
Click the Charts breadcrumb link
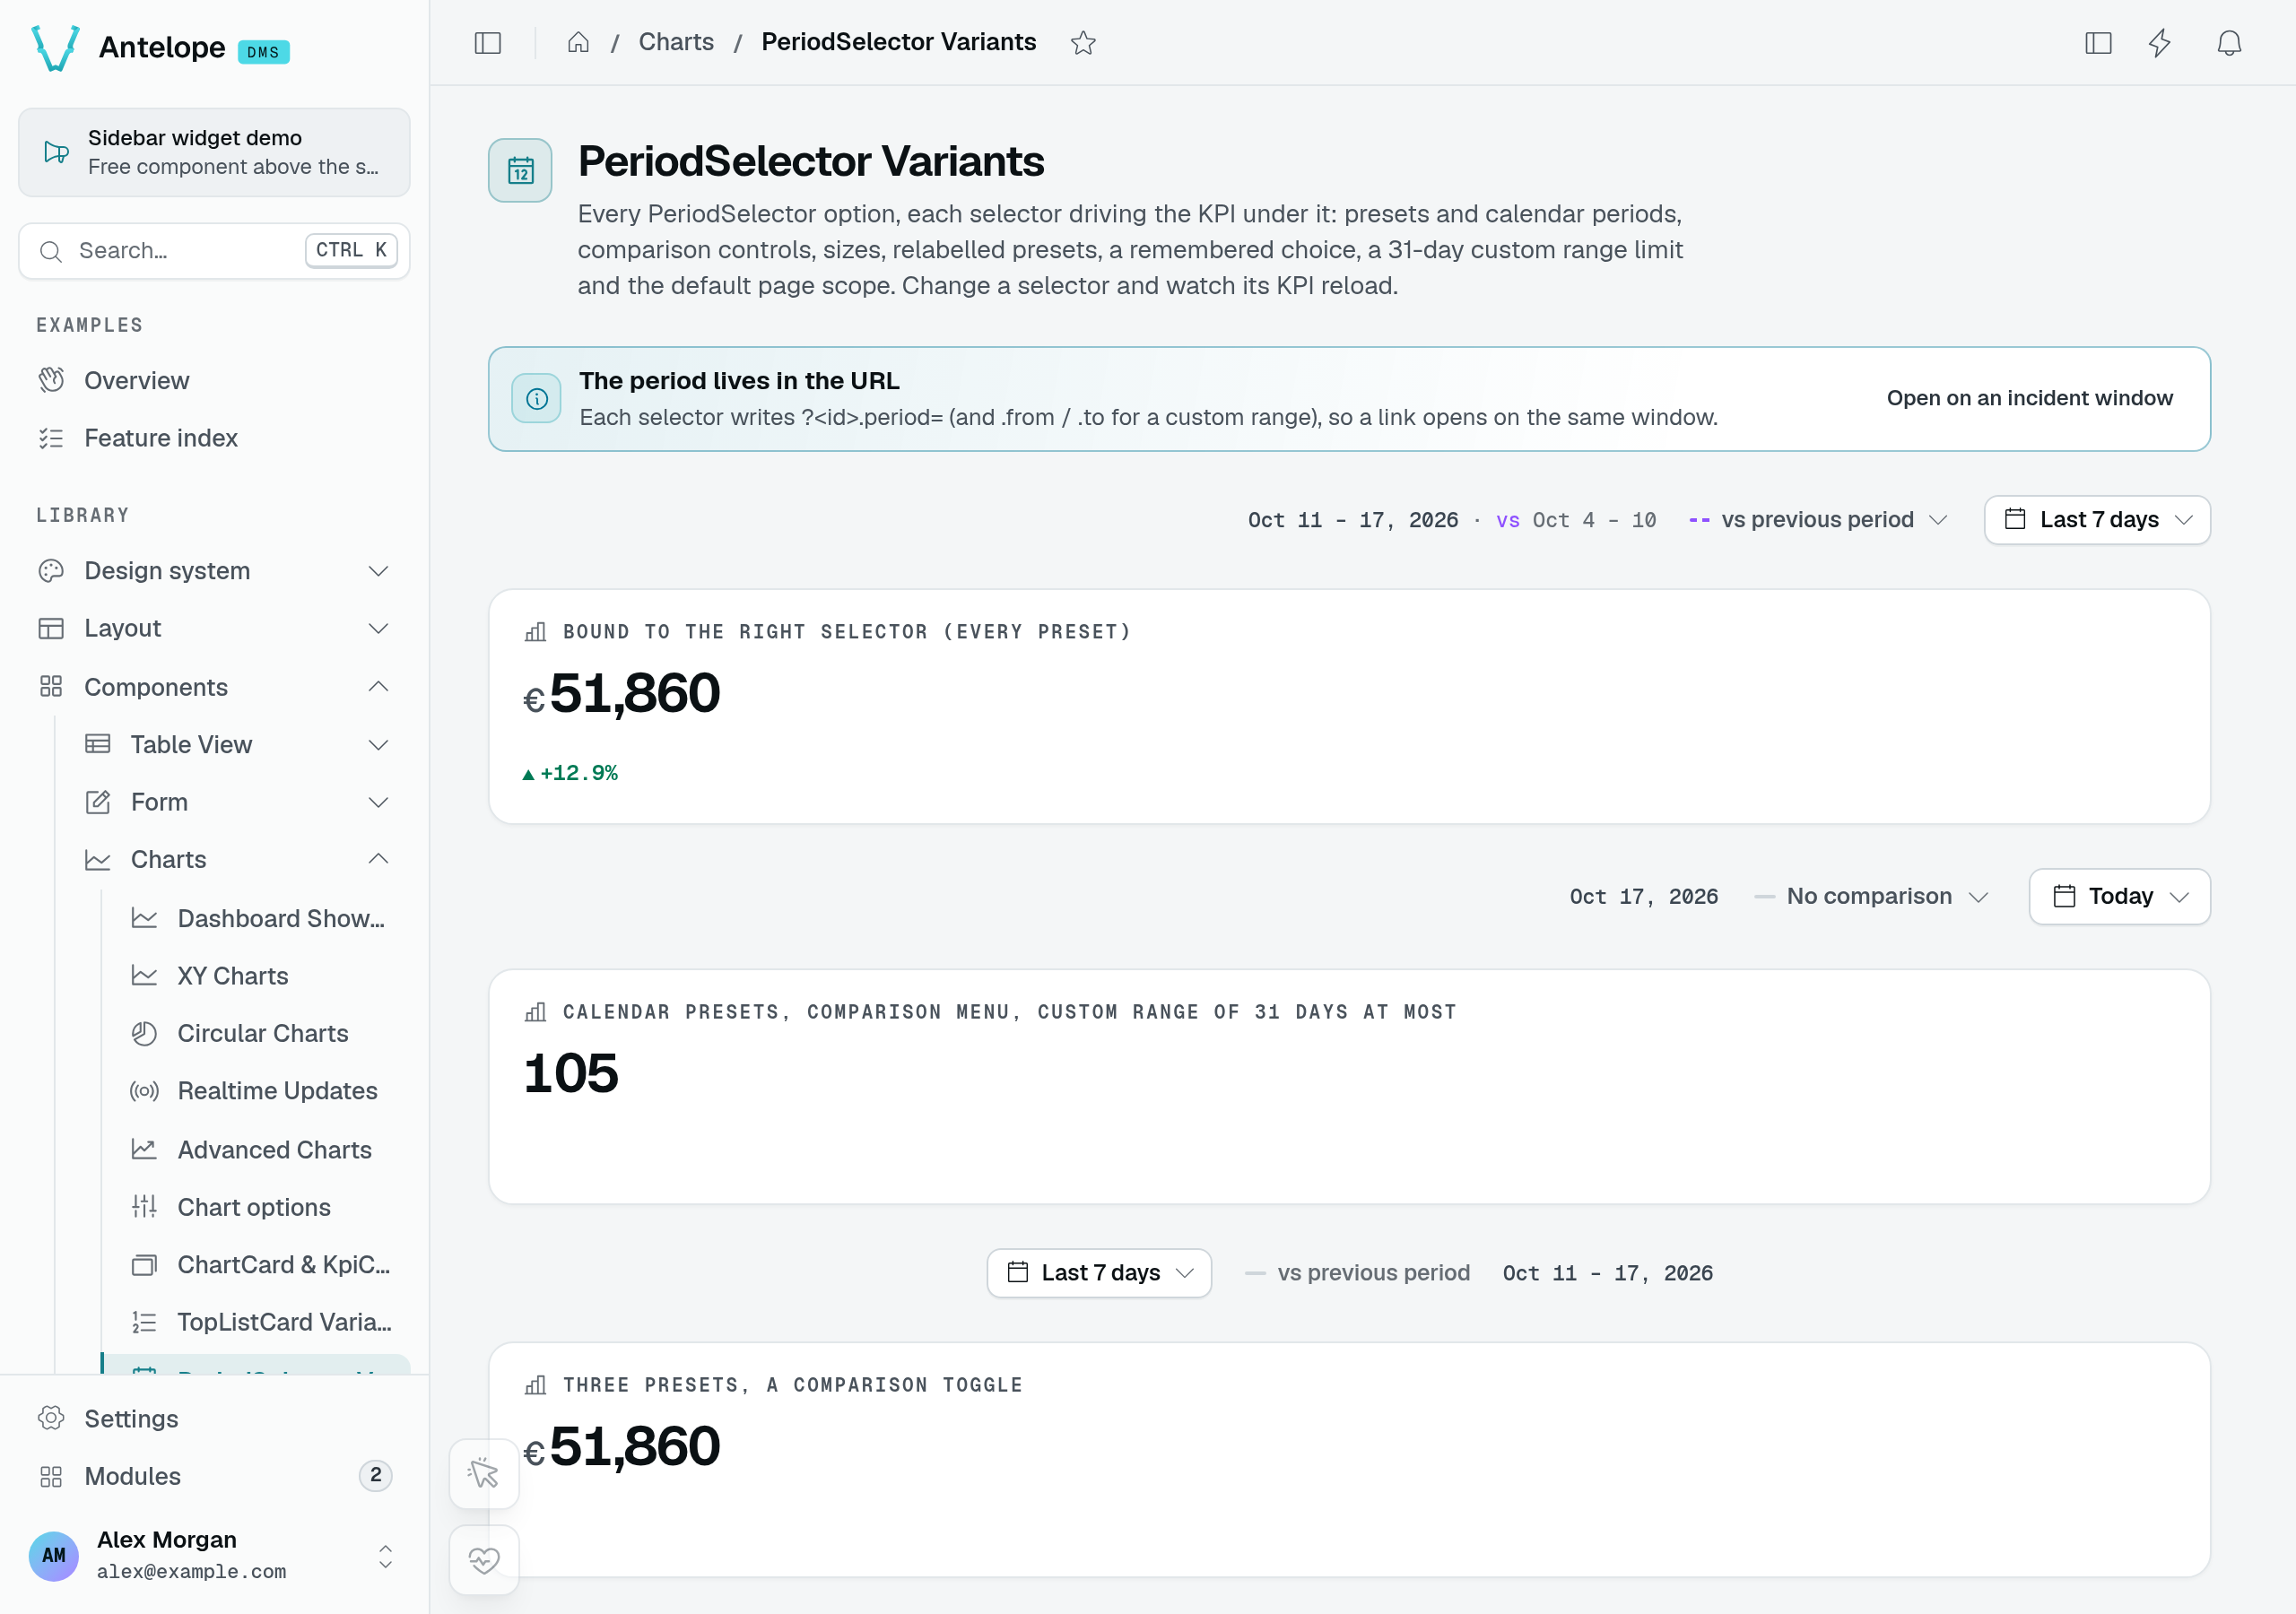click(676, 42)
